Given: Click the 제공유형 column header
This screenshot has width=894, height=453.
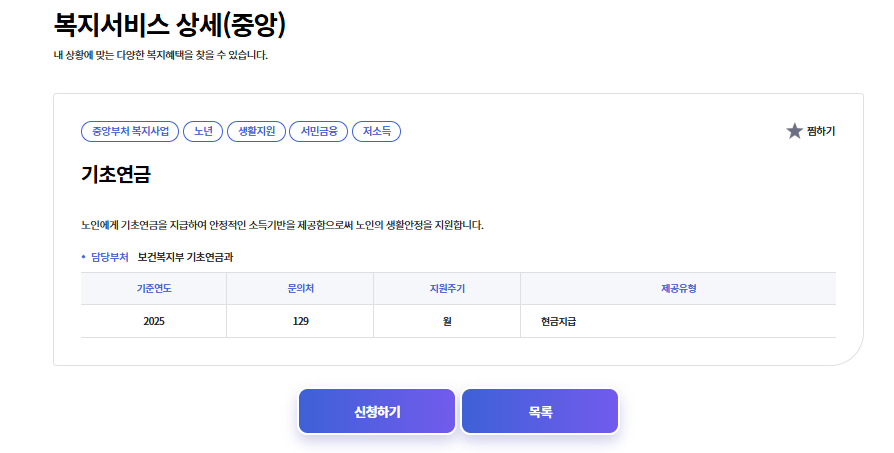Looking at the screenshot, I should click(678, 288).
